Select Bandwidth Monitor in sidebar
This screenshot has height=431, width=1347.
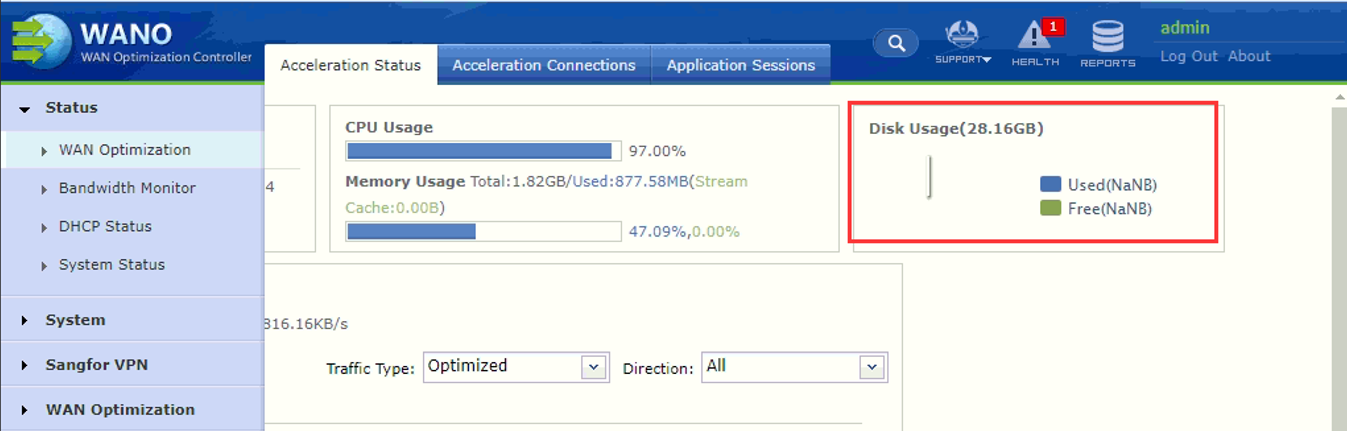pos(127,188)
